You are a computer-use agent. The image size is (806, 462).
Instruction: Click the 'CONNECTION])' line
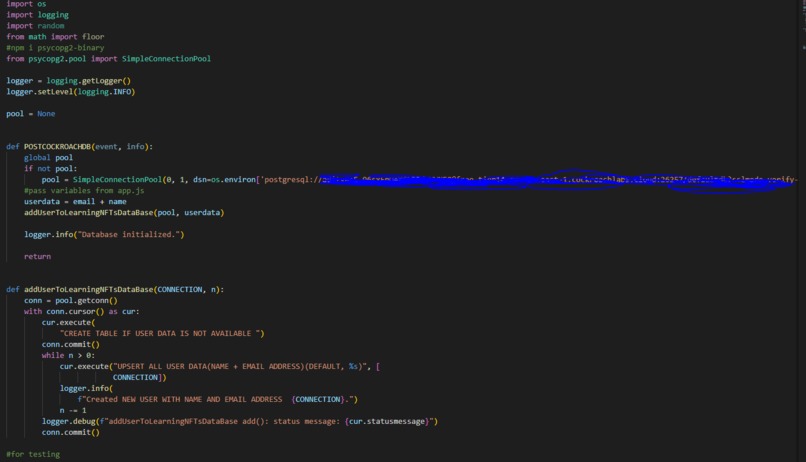tap(139, 377)
